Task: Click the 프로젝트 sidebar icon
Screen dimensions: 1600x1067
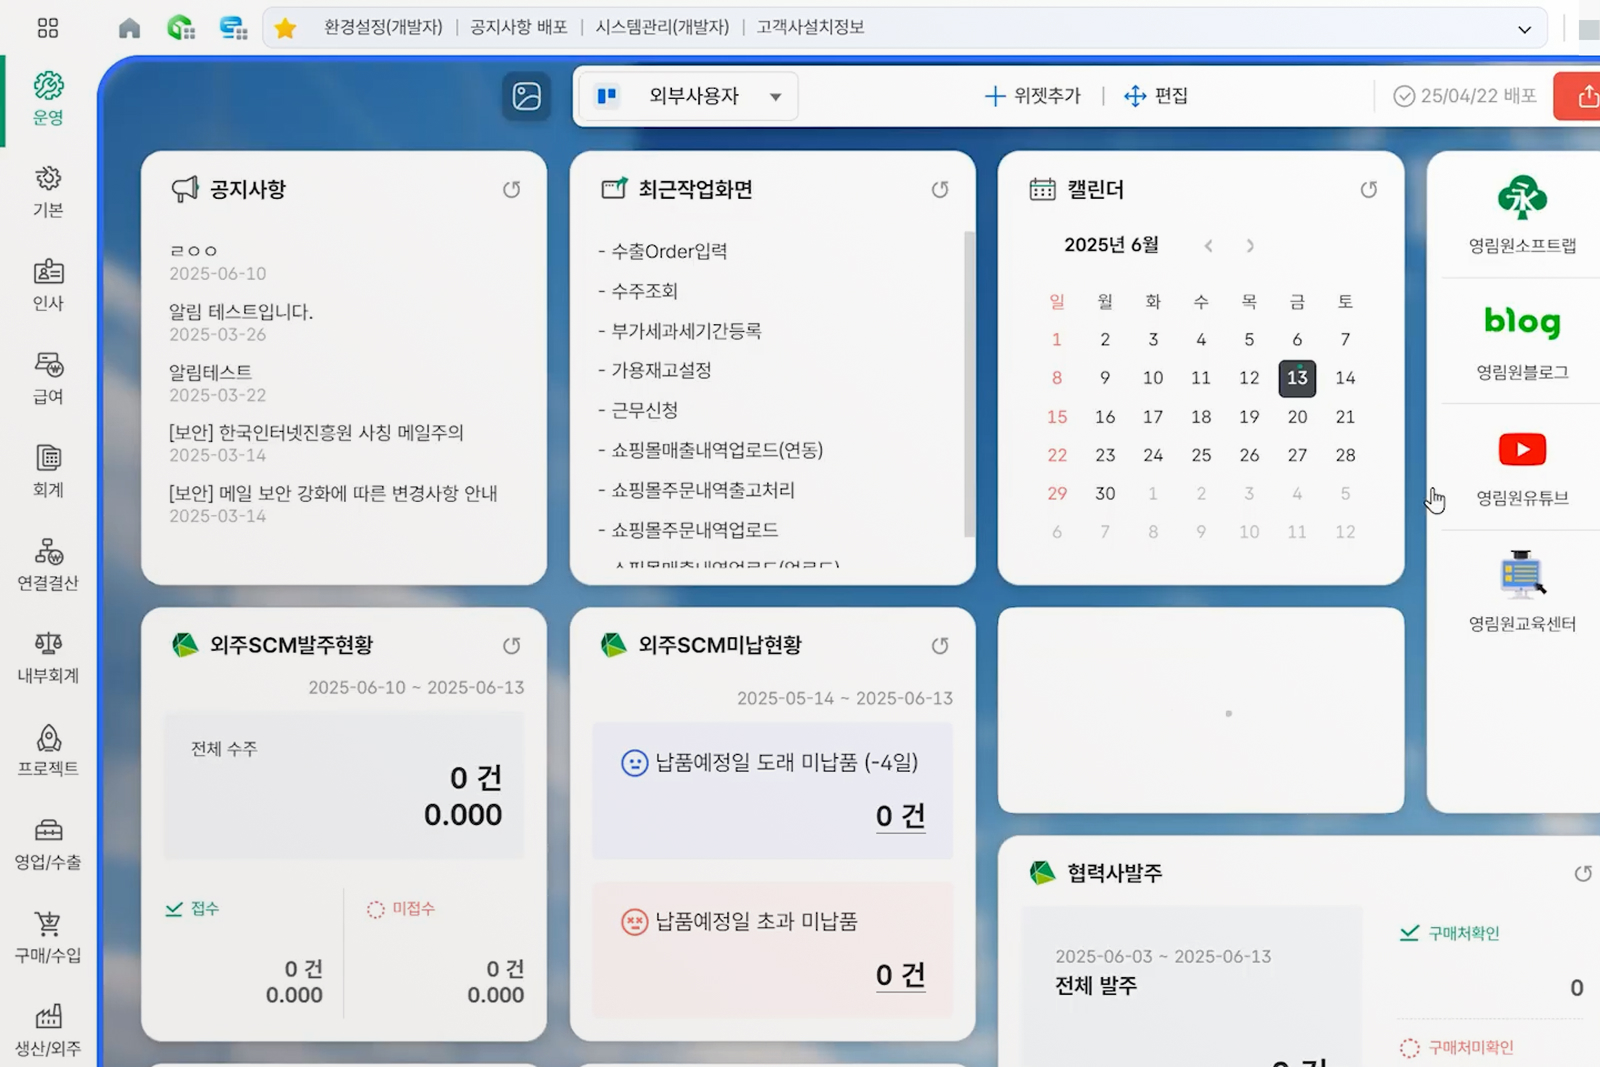Action: [46, 748]
